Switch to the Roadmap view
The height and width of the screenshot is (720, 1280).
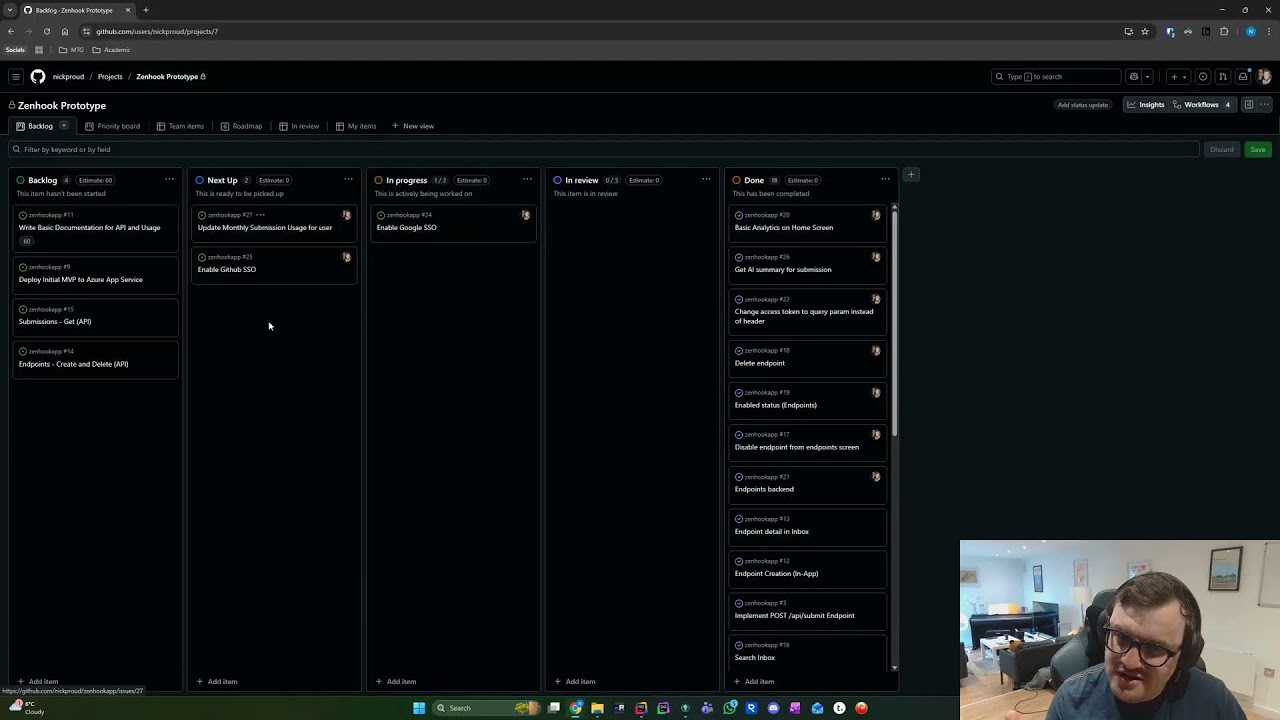[241, 126]
